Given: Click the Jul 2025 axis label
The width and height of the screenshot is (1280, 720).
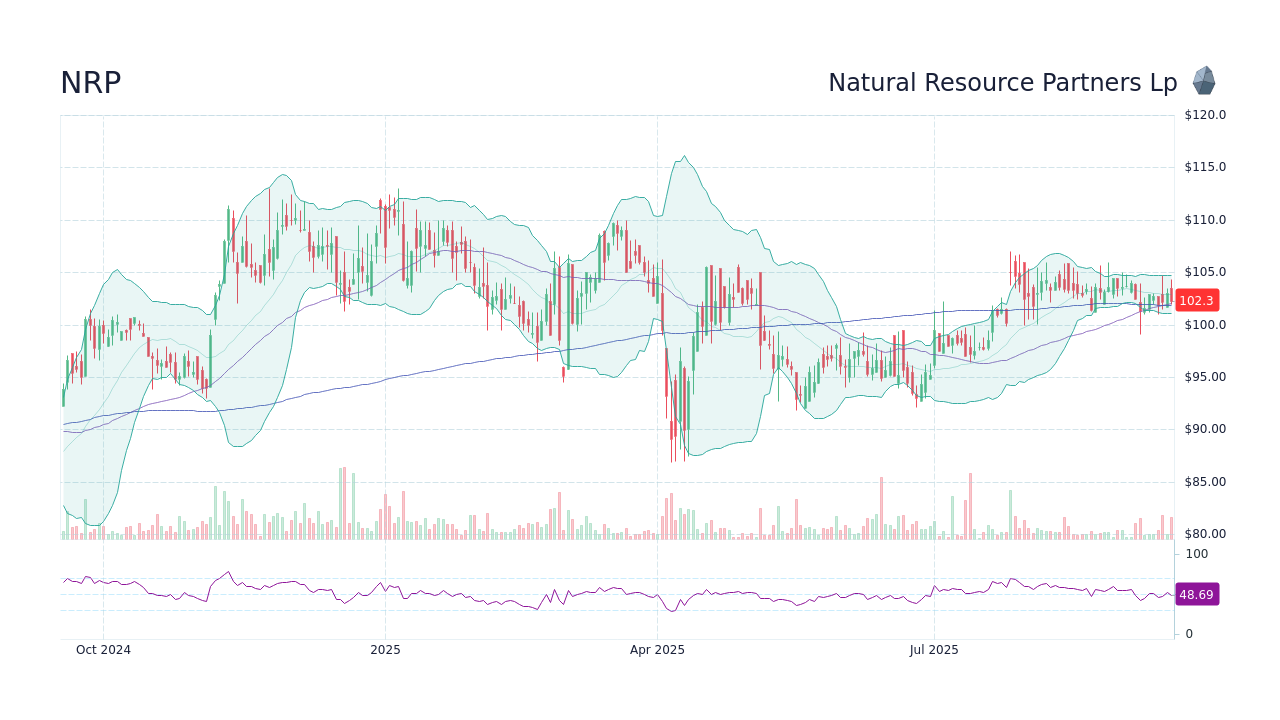Looking at the screenshot, I should (x=936, y=649).
